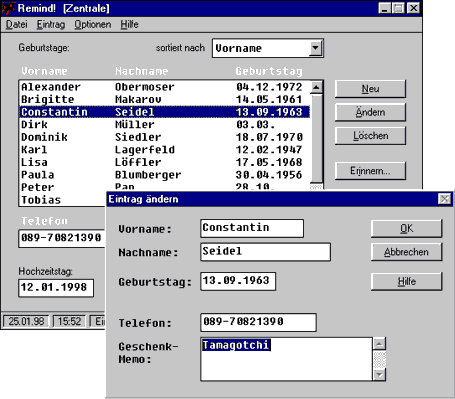455x399 pixels.
Task: Open the Hilfe menu
Action: click(129, 24)
